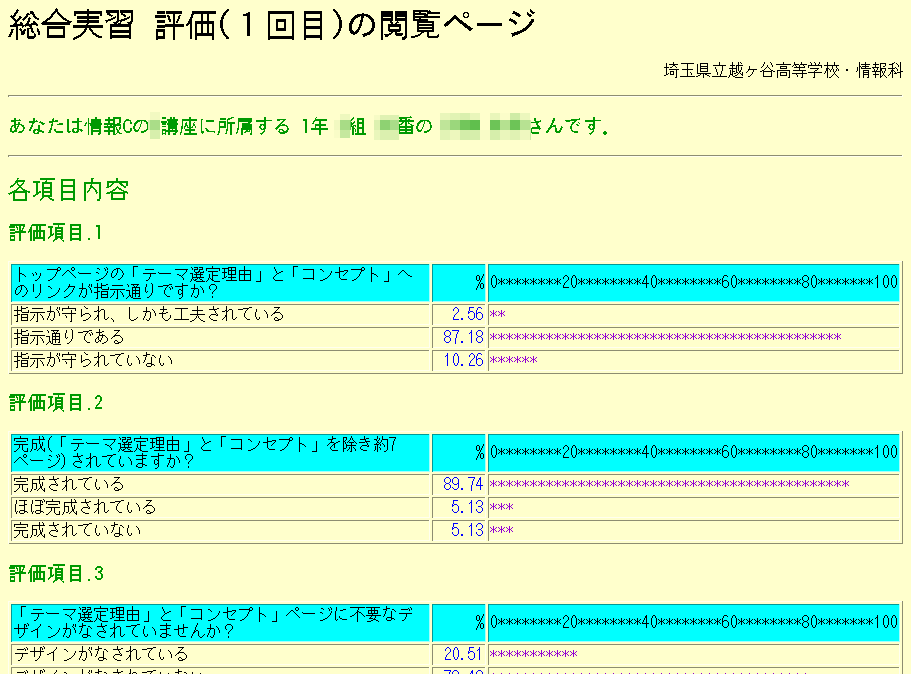Select the 指示通りである row label
911x674 pixels.
[69, 337]
